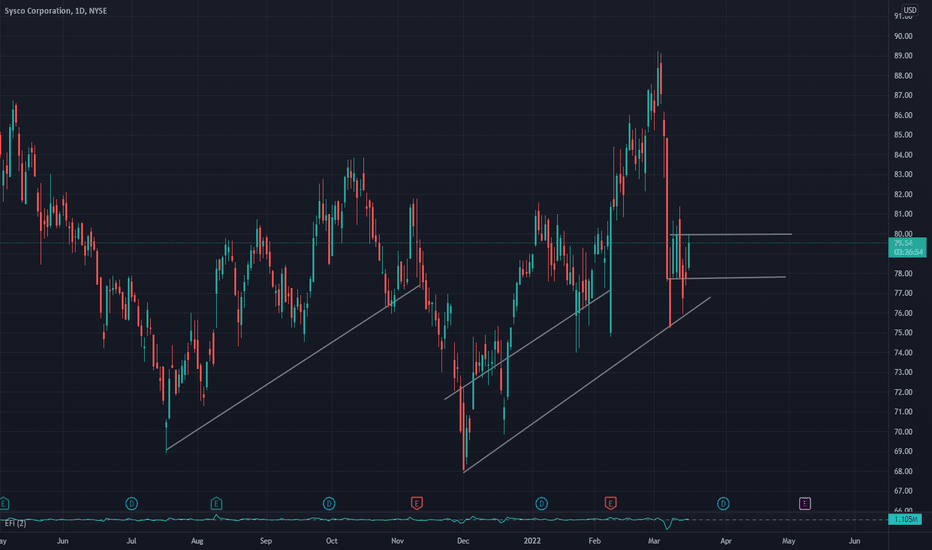Click the purple upcoming earnings marker near May
932x550 pixels.
click(804, 504)
